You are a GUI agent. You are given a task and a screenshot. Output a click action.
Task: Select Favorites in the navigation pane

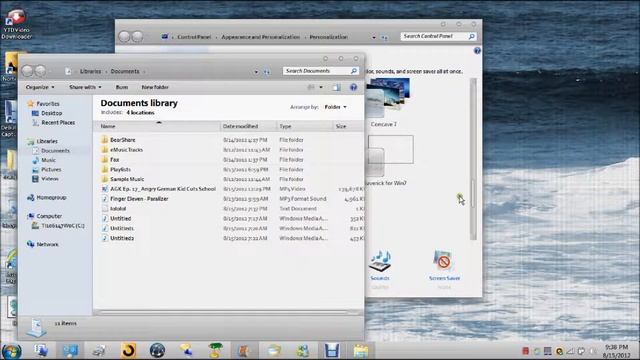[x=43, y=104]
